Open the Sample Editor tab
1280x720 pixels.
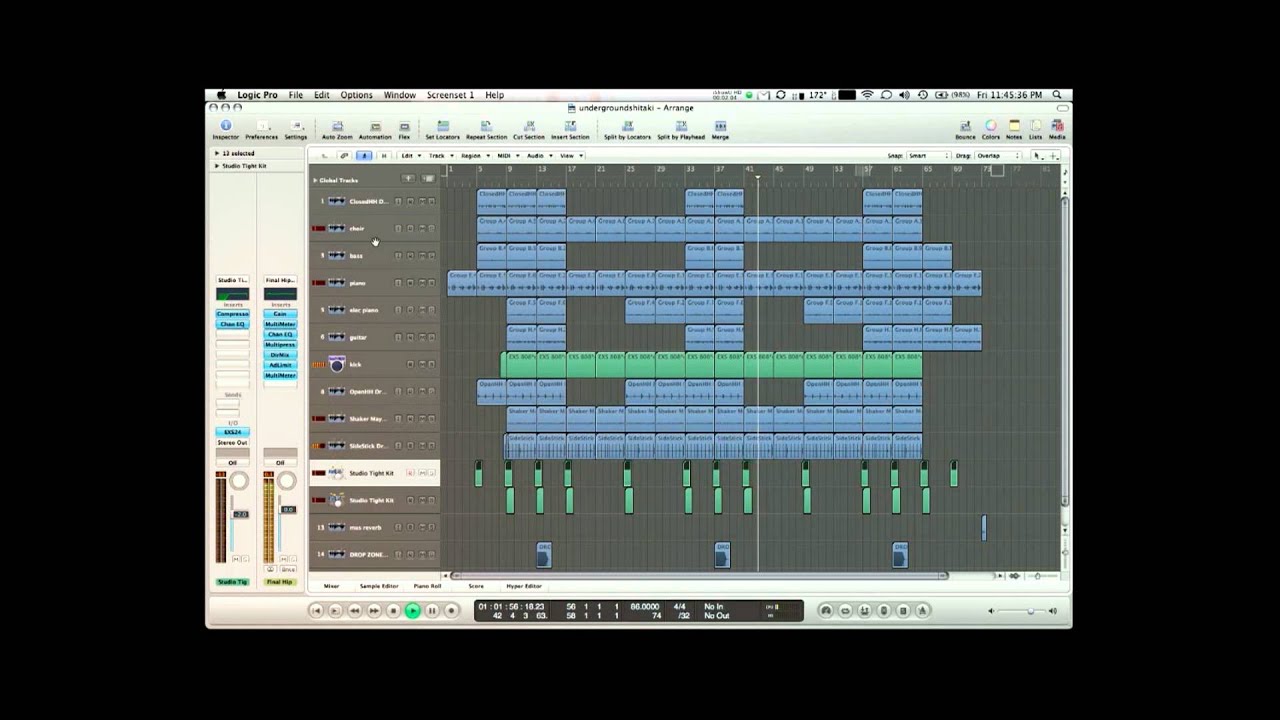tap(379, 586)
